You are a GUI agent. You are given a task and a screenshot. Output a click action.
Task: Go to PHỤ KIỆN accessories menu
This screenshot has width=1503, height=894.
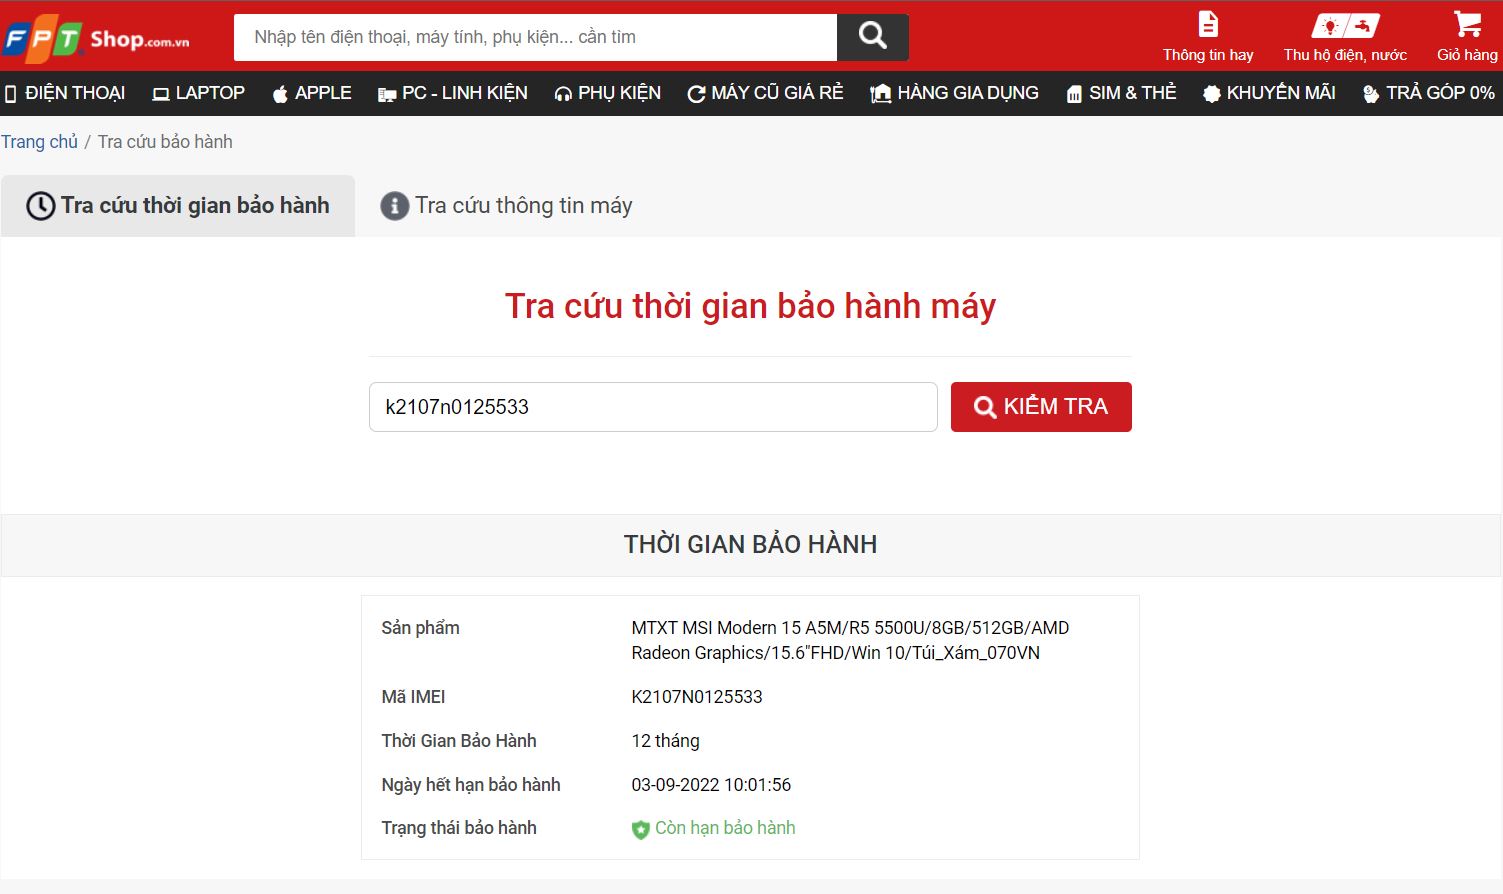608,93
